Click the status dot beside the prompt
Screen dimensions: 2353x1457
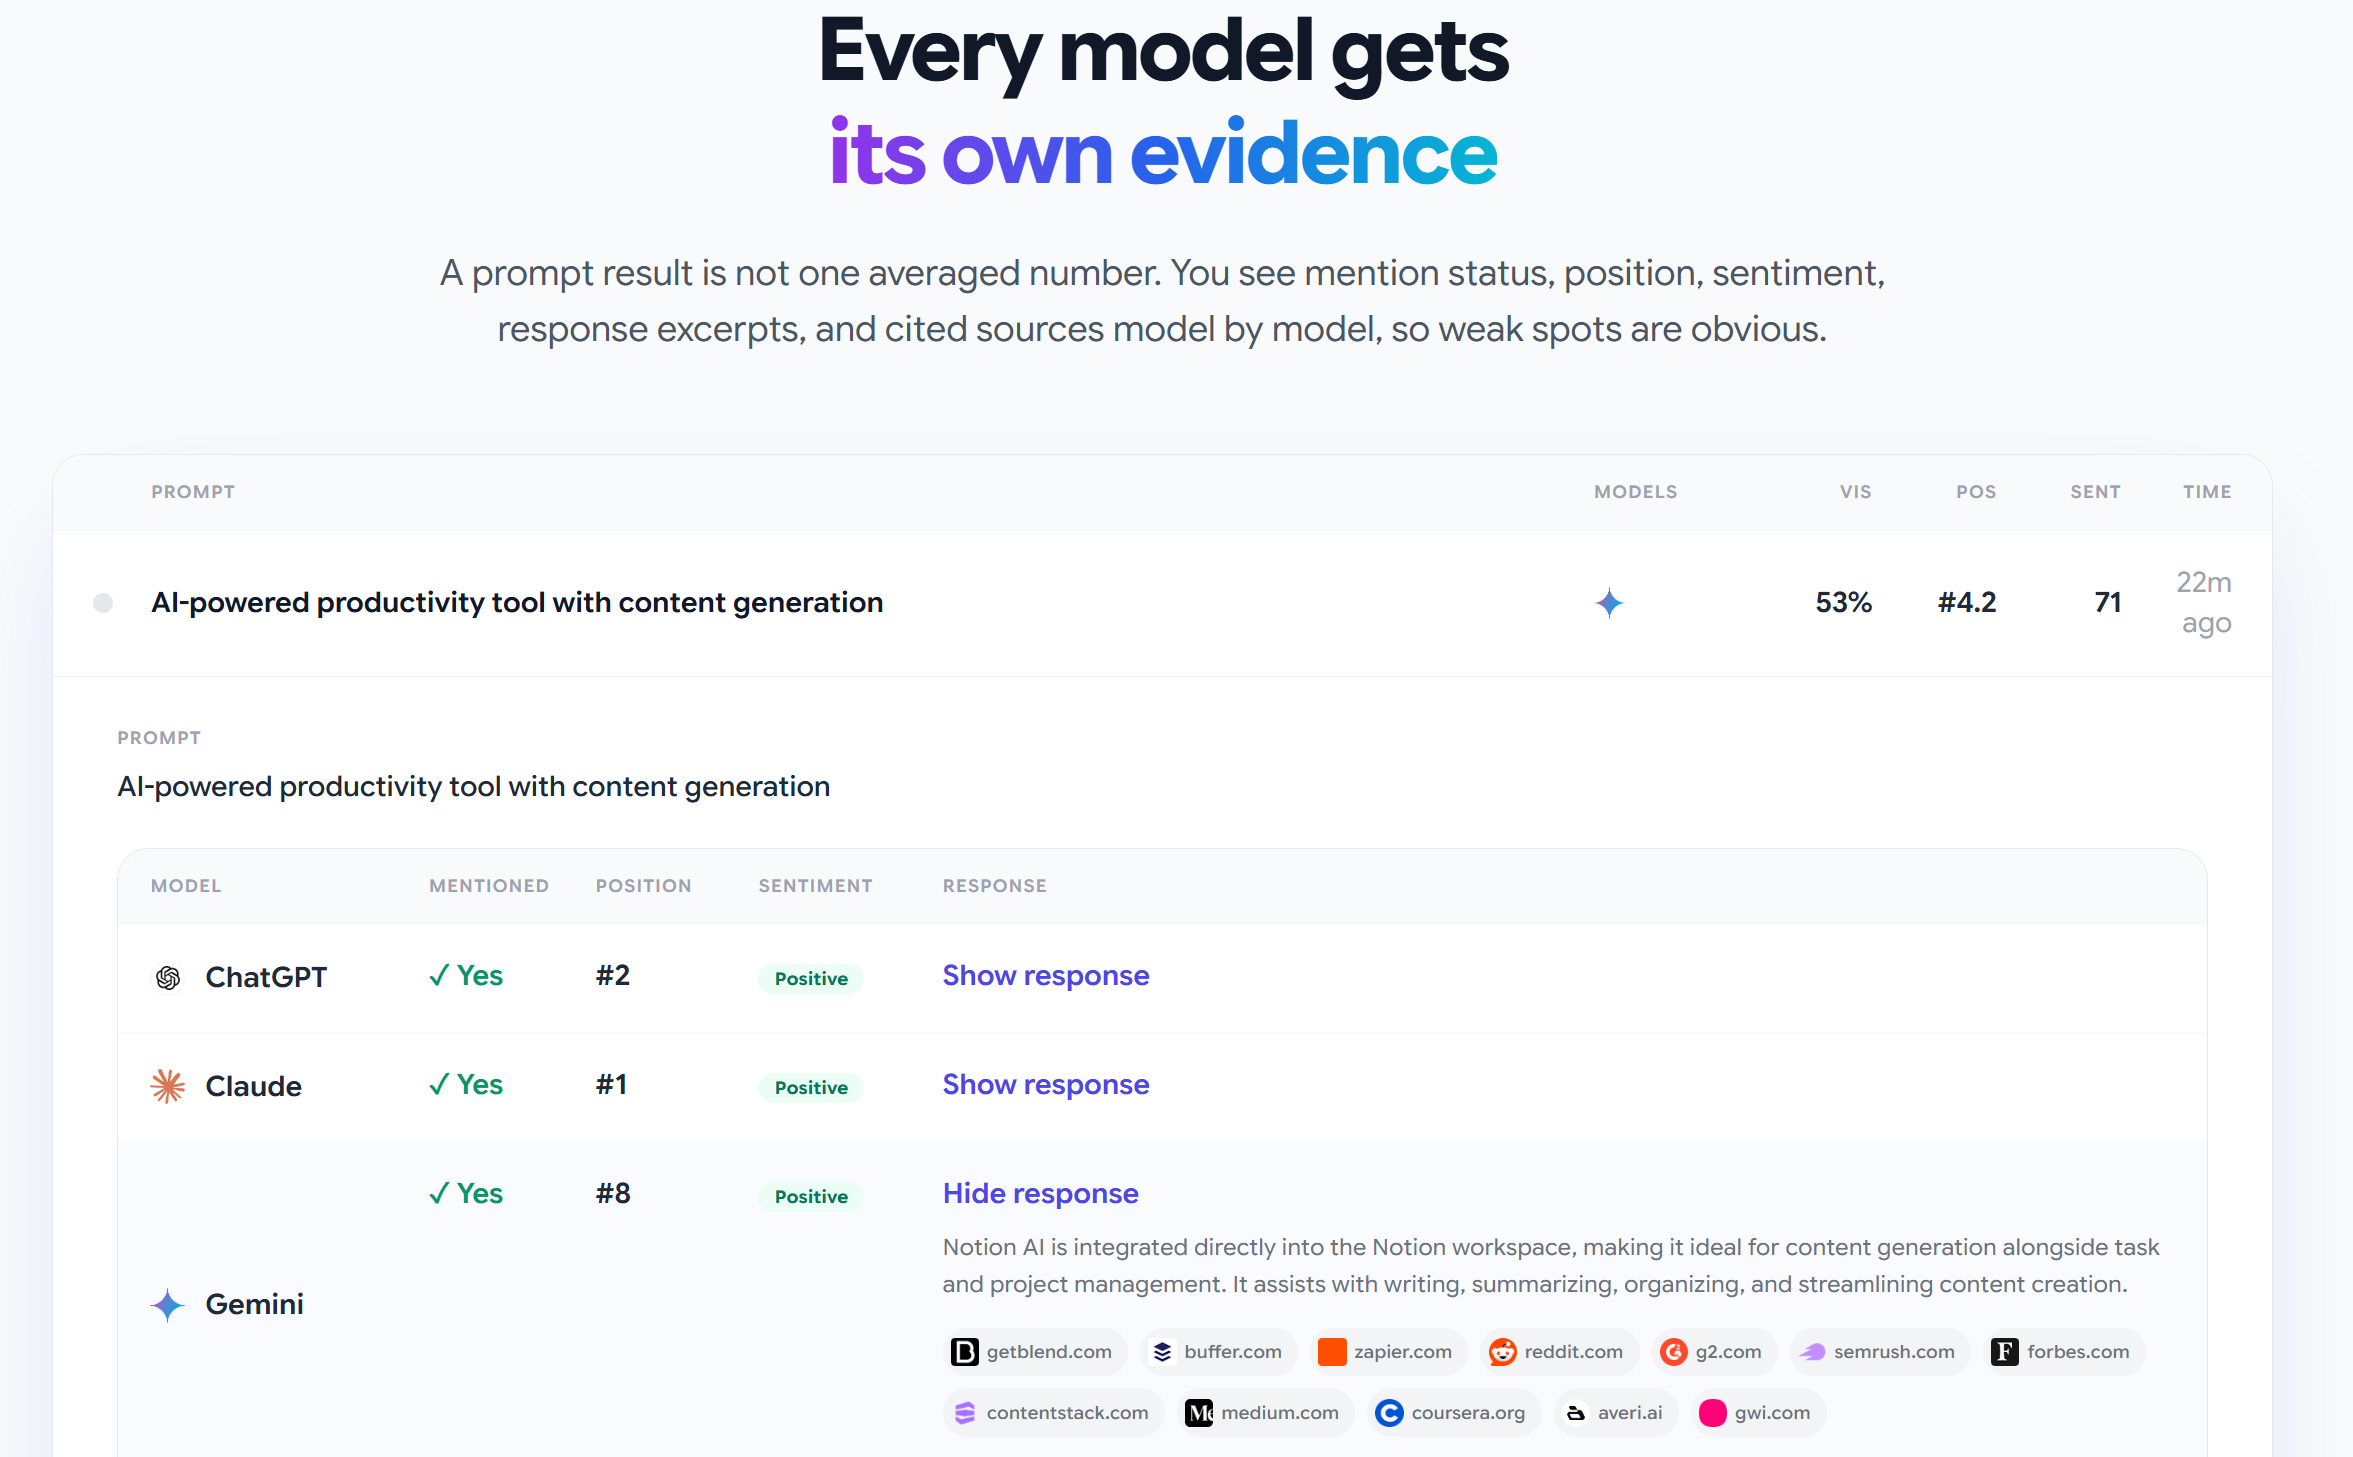(x=103, y=603)
